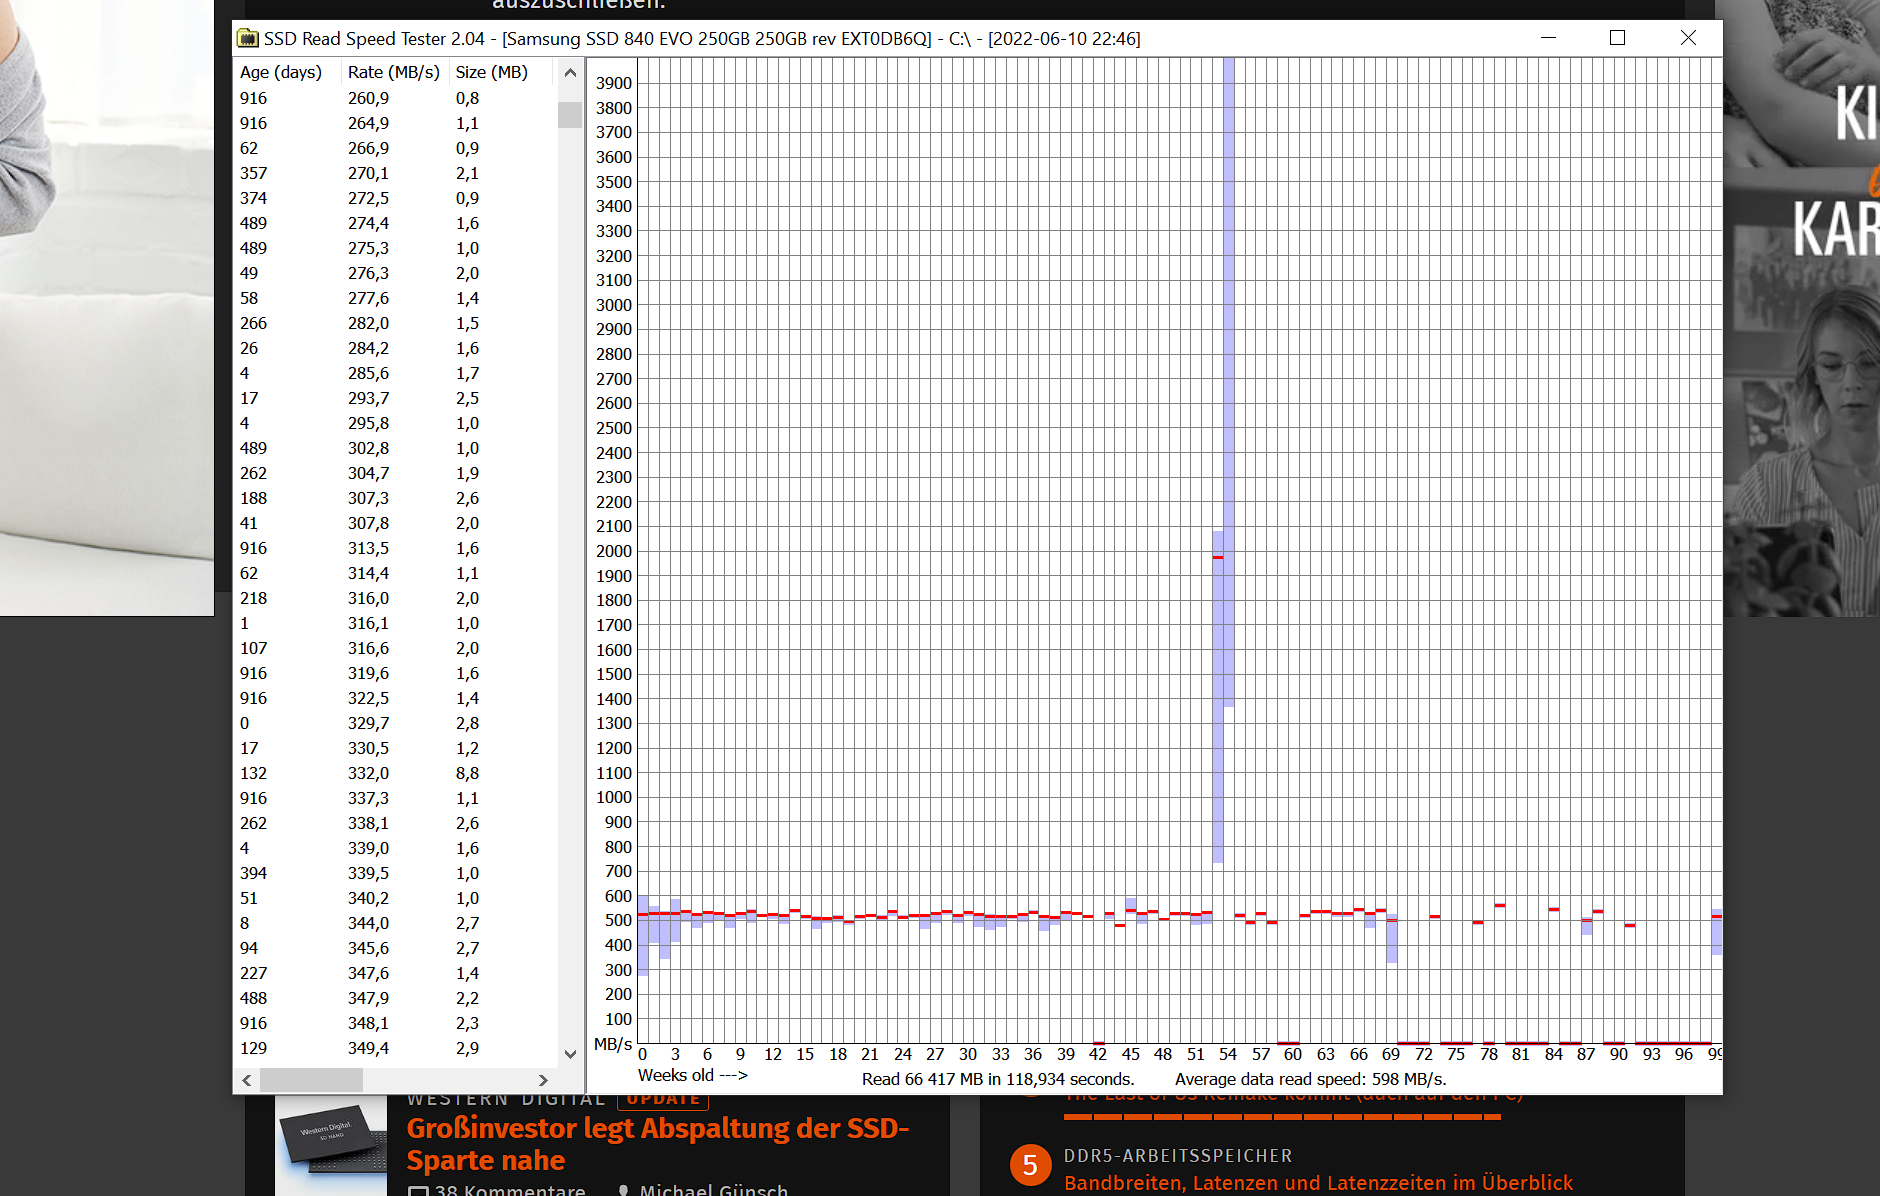The height and width of the screenshot is (1196, 1880).
Task: Select the row with rate 266,9
Action: (x=396, y=148)
